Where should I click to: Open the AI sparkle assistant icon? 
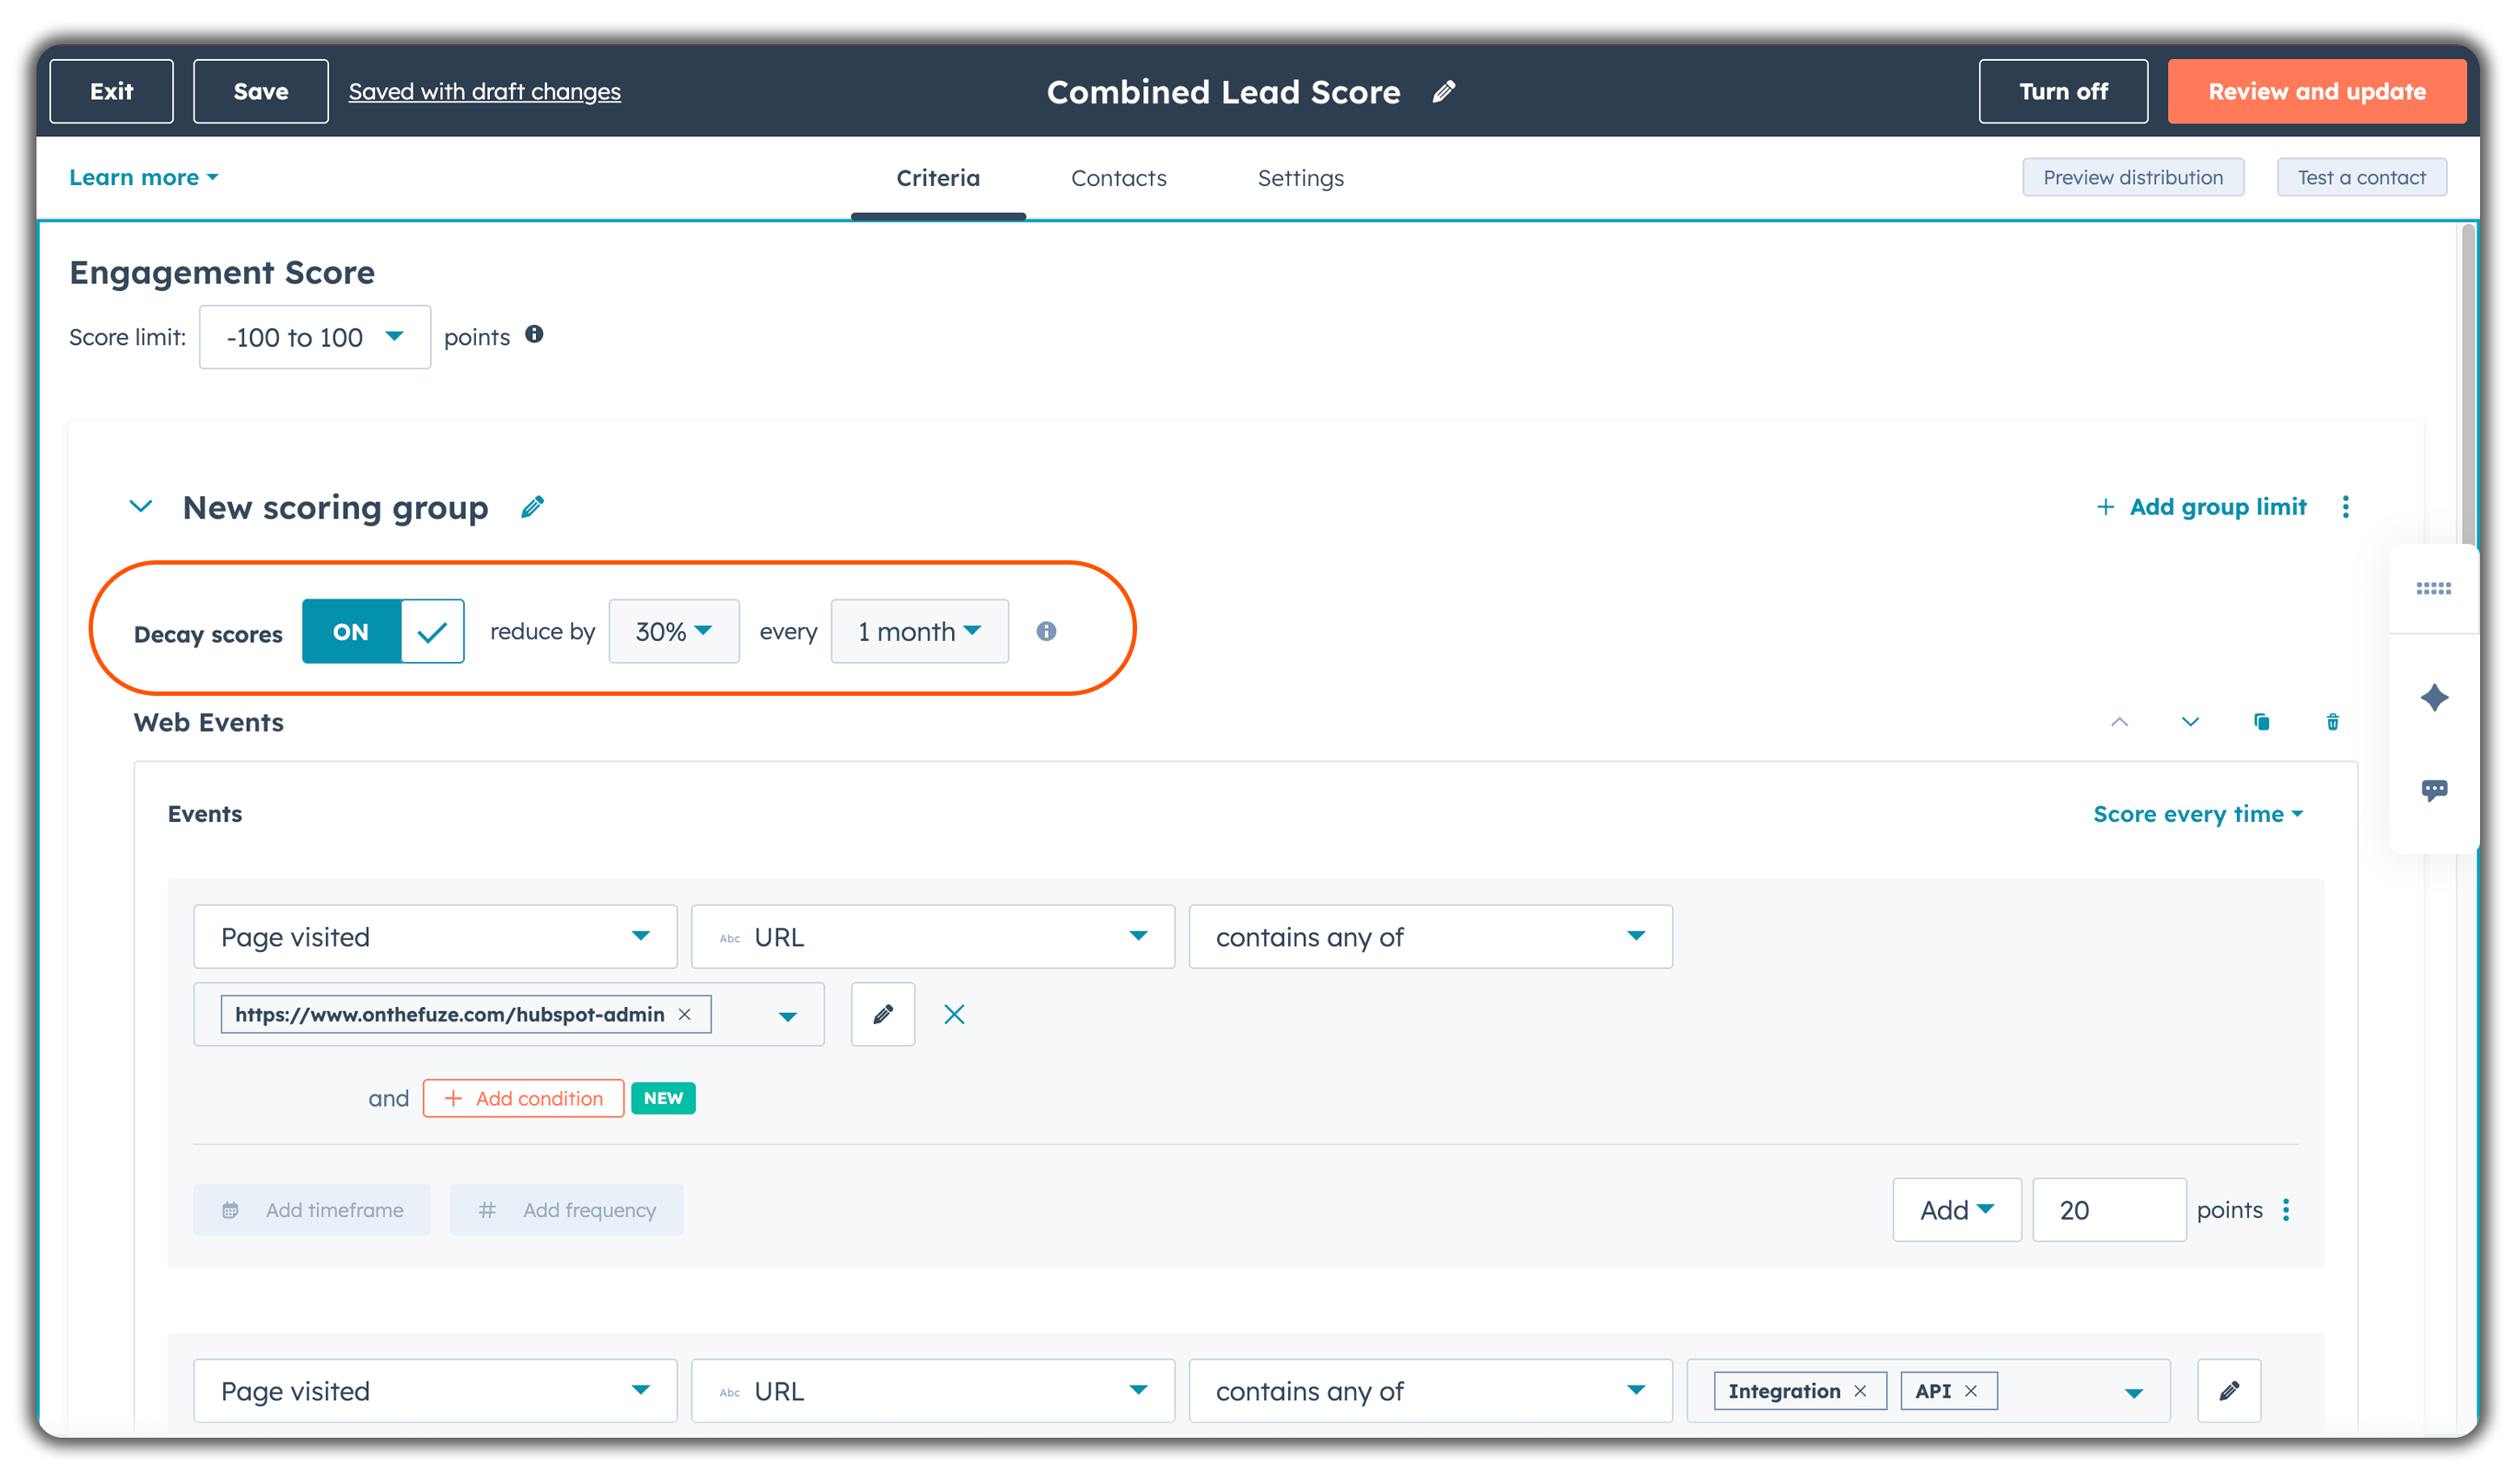[2433, 697]
